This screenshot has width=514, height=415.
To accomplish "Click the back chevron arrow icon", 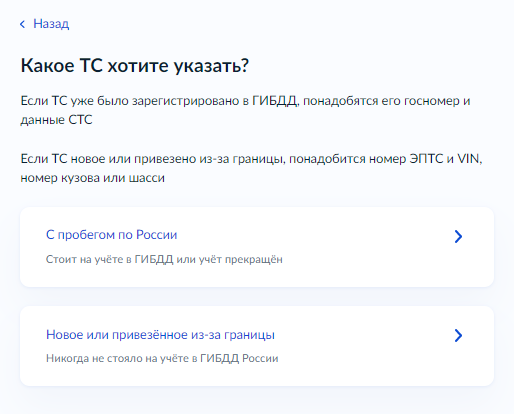I will tap(22, 24).
